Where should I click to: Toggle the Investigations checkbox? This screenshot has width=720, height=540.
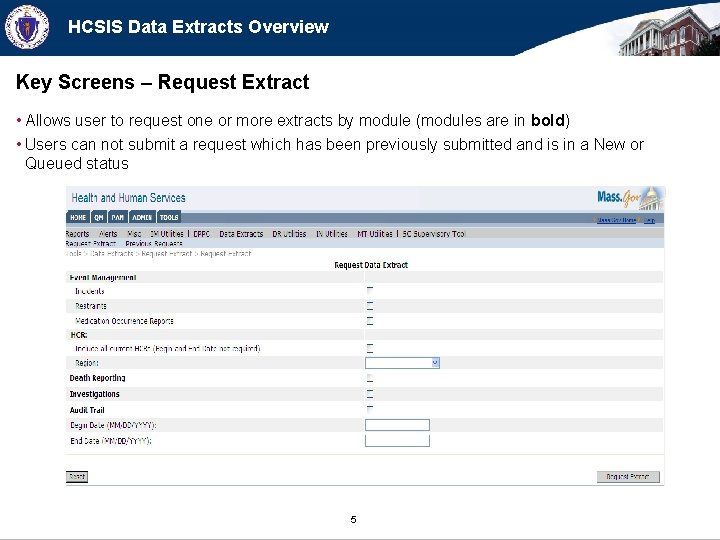pyautogui.click(x=370, y=394)
